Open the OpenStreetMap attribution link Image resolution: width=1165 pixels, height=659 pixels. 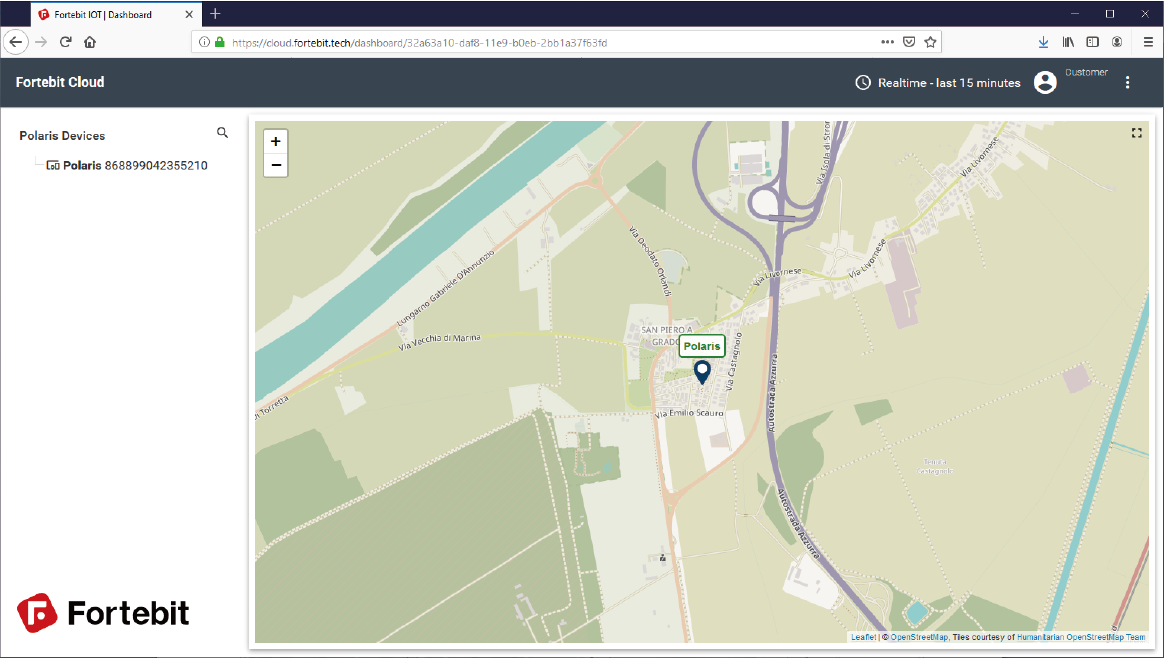point(919,637)
